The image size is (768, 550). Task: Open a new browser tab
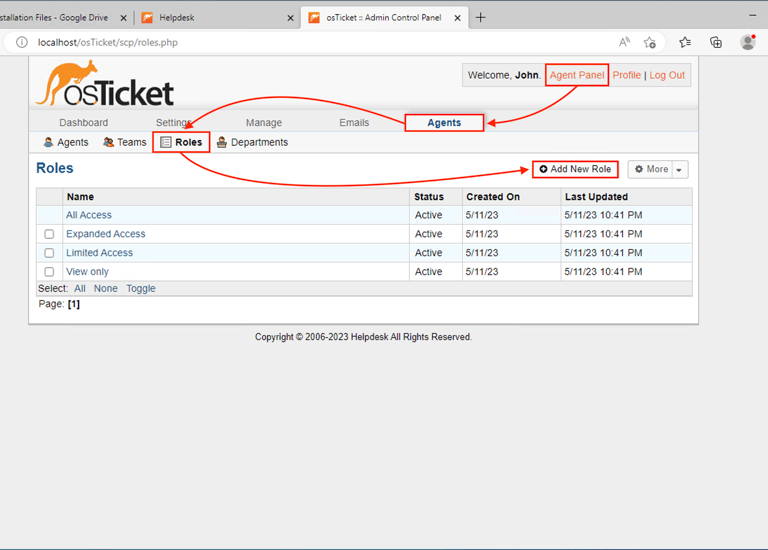480,18
